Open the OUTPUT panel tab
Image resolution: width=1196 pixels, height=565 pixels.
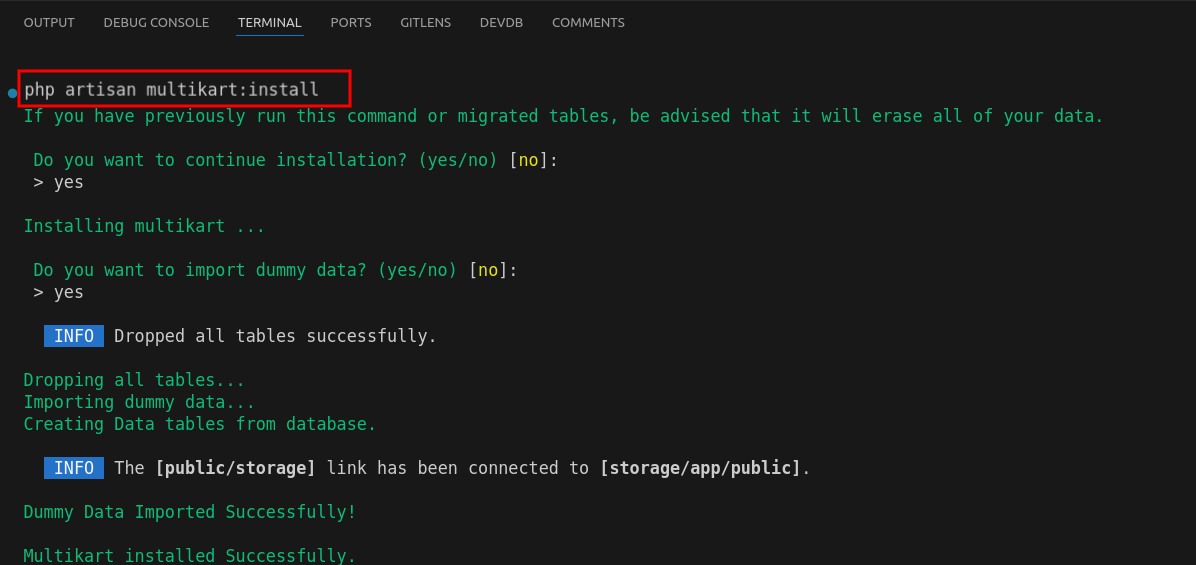tap(49, 22)
